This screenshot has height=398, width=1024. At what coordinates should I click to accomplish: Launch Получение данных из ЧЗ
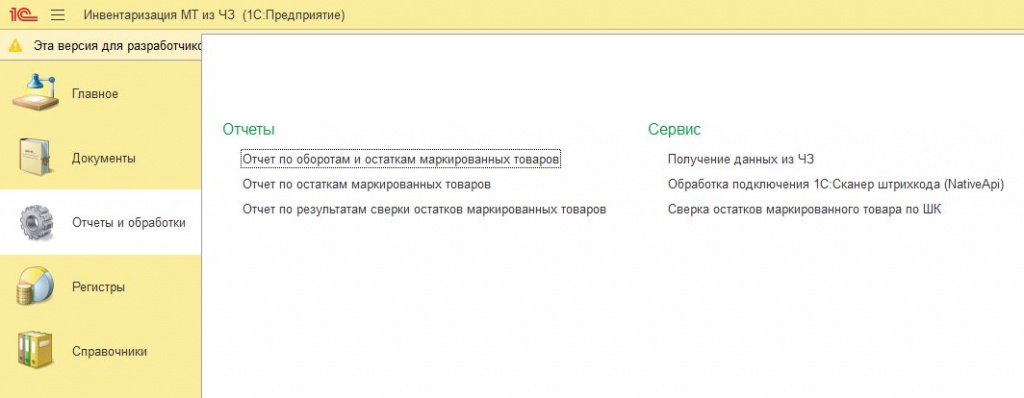(x=741, y=159)
